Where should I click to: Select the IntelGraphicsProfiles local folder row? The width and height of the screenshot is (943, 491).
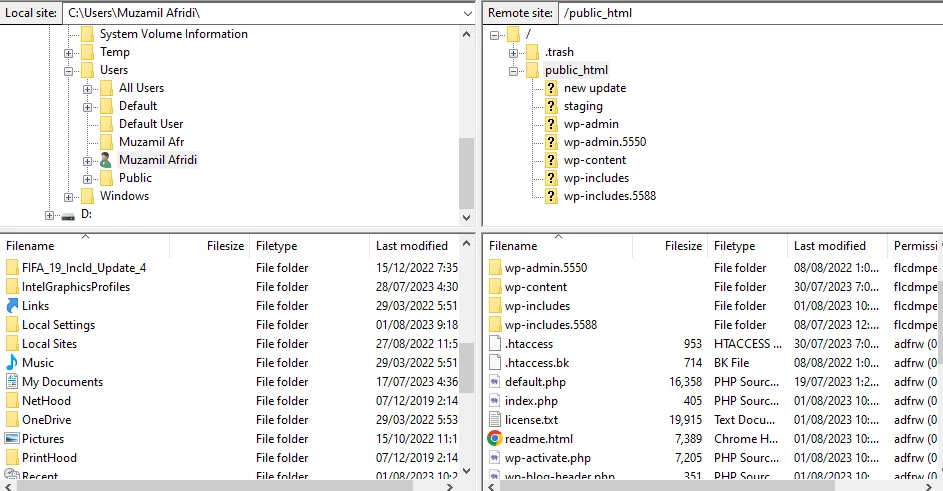[231, 287]
